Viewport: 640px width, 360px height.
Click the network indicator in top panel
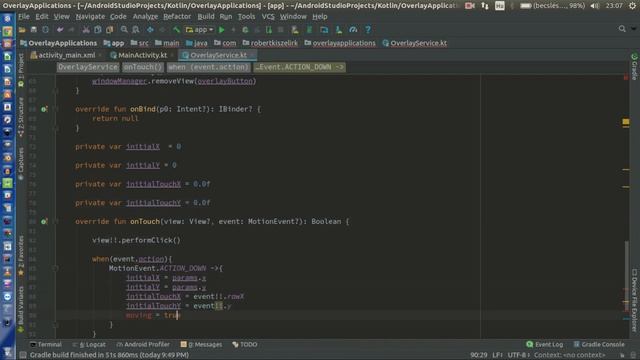coord(485,6)
